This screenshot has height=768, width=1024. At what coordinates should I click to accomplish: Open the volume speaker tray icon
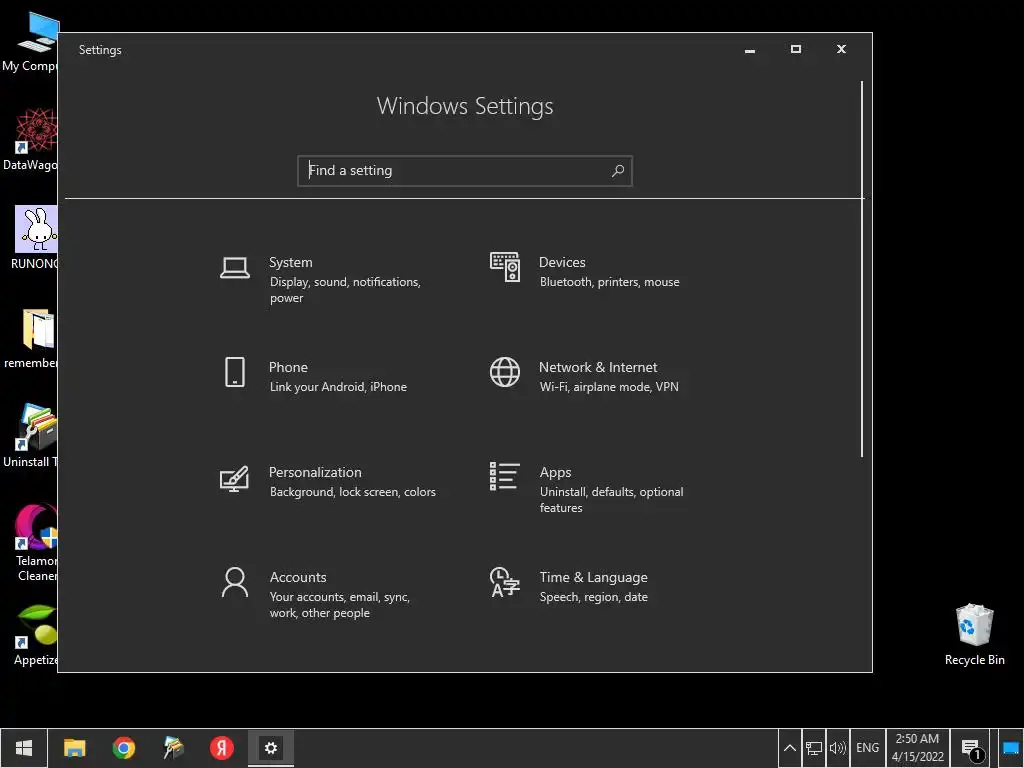(x=837, y=748)
